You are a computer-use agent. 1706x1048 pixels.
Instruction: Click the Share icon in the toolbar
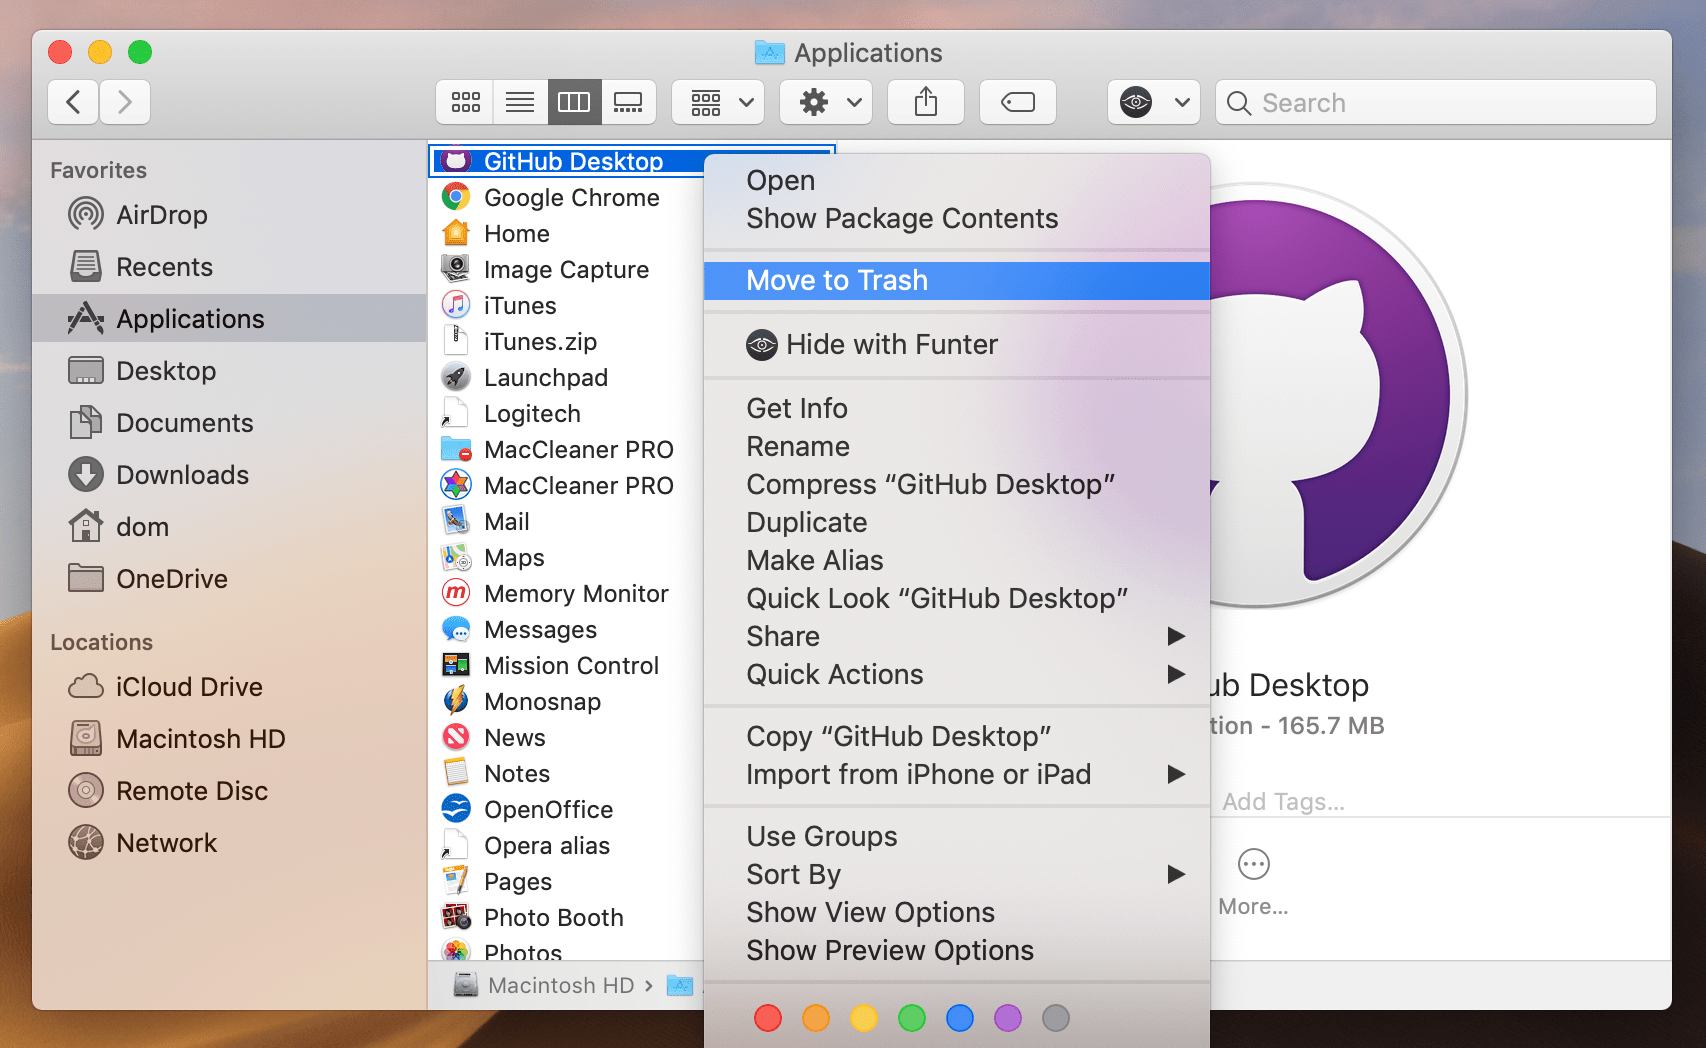[x=925, y=101]
